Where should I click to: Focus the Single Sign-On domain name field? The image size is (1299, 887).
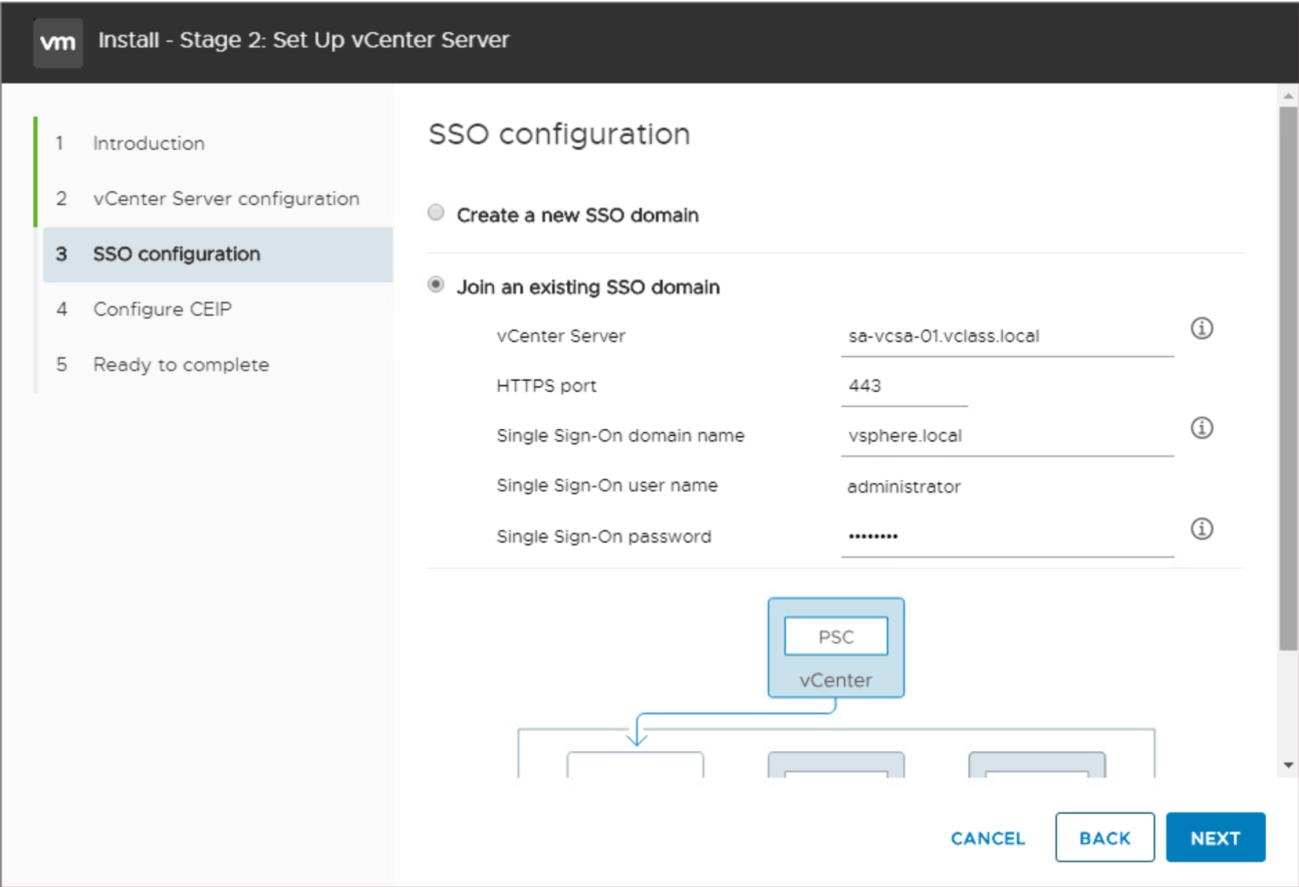tap(1007, 436)
